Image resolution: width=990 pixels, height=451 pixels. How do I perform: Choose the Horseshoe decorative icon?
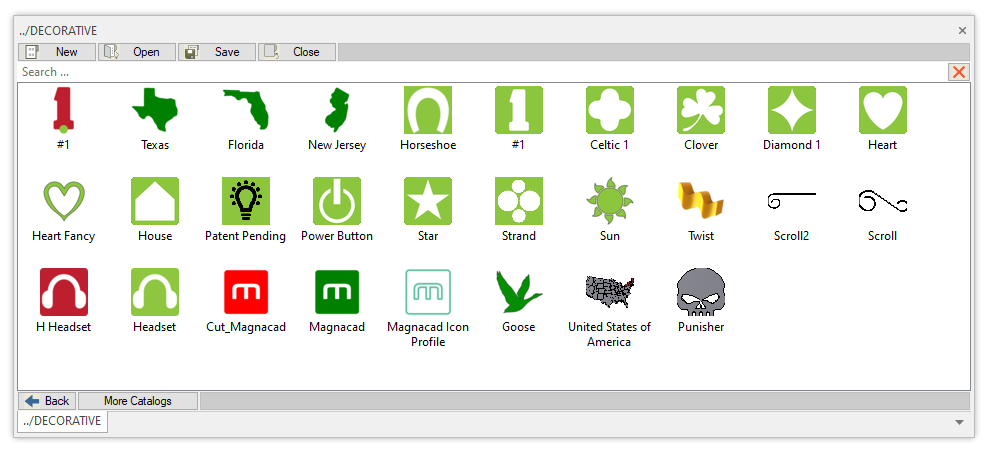tap(428, 110)
